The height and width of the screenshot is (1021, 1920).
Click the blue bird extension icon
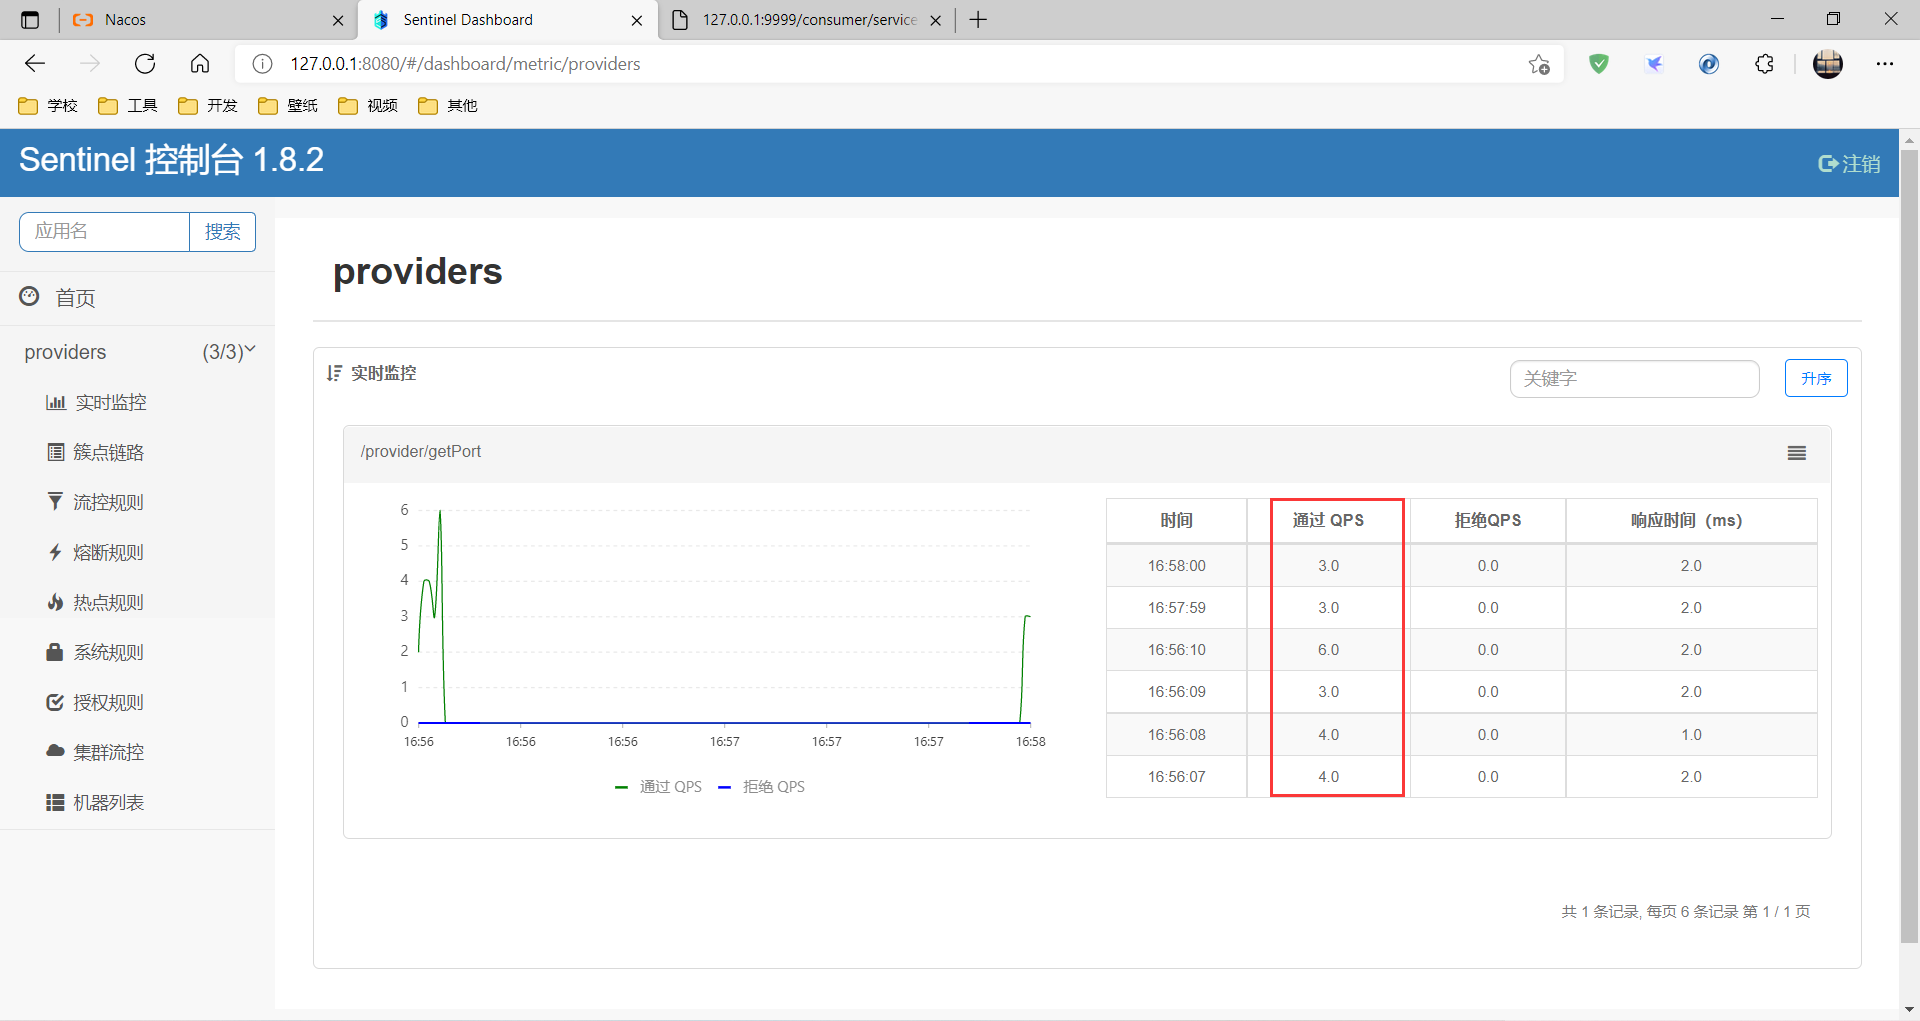(x=1654, y=64)
